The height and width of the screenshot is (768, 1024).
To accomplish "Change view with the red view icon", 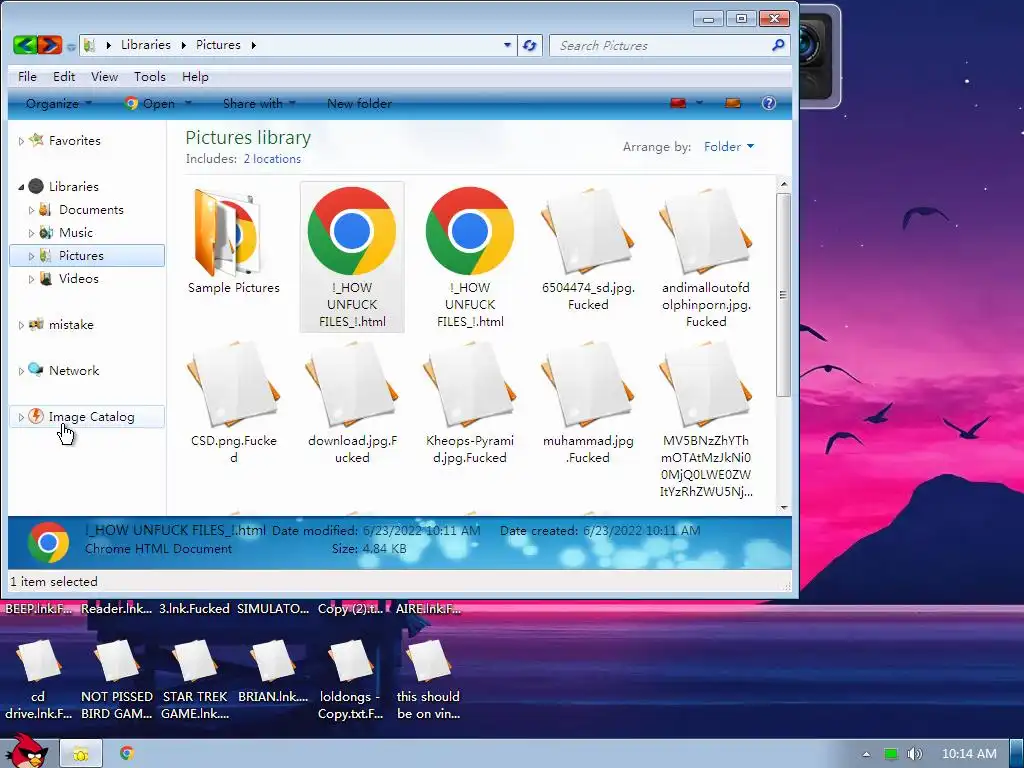I will (678, 103).
